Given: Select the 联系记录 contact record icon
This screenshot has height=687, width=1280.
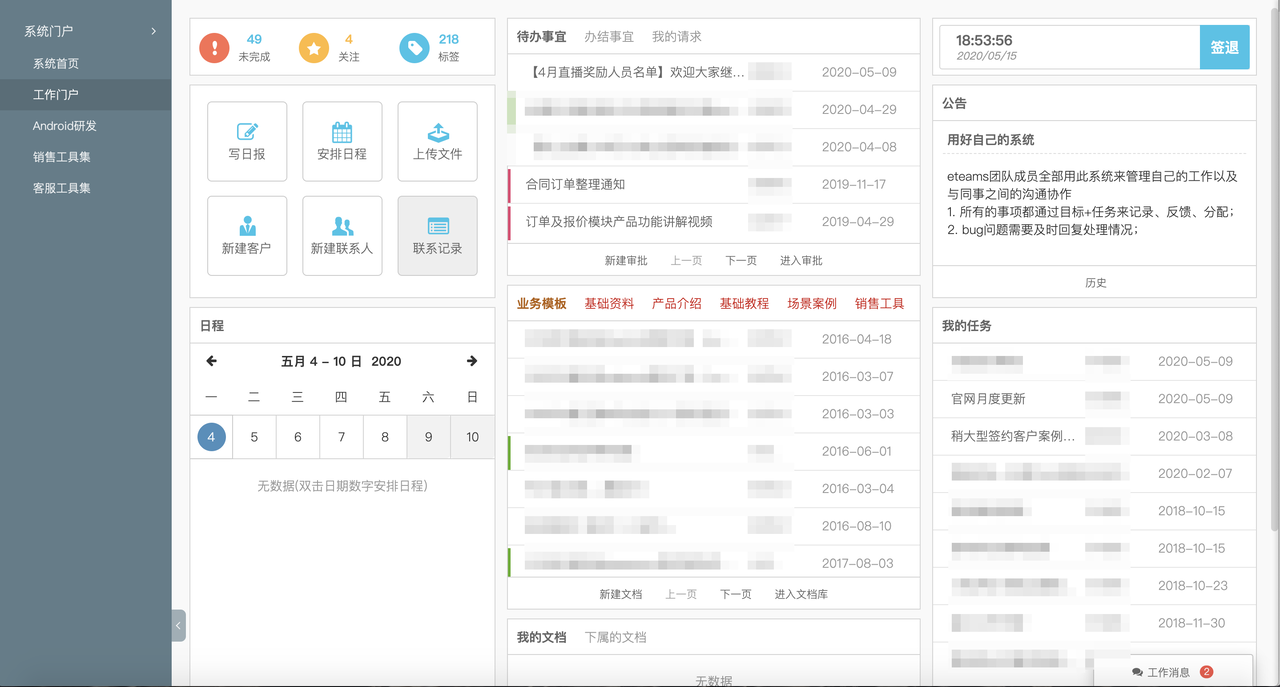Looking at the screenshot, I should click(x=437, y=236).
